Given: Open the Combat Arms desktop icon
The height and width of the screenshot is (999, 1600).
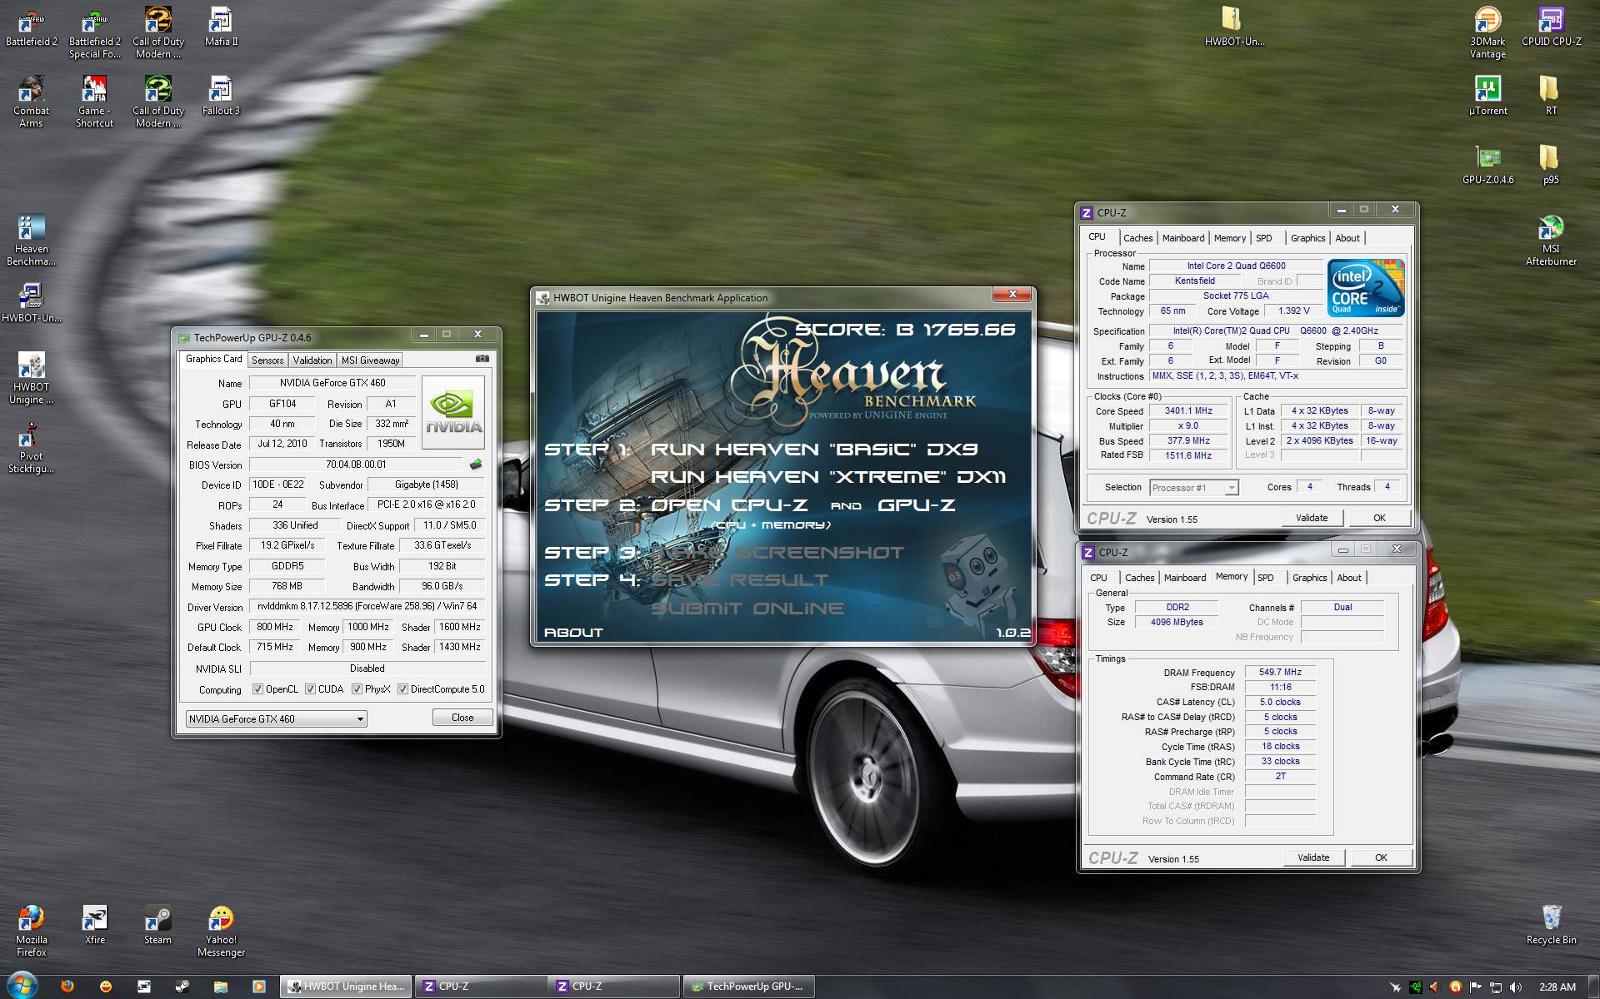Looking at the screenshot, I should pos(31,102).
